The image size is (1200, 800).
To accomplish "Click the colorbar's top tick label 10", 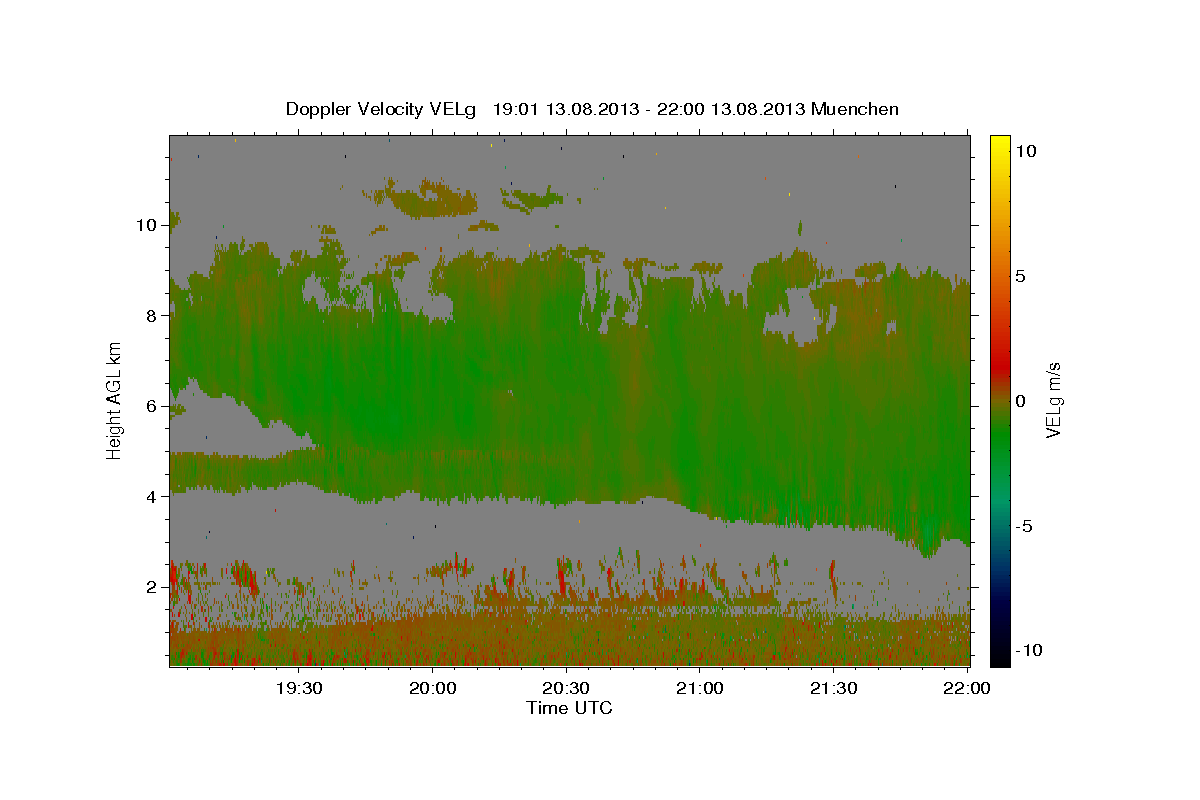I will [1025, 151].
